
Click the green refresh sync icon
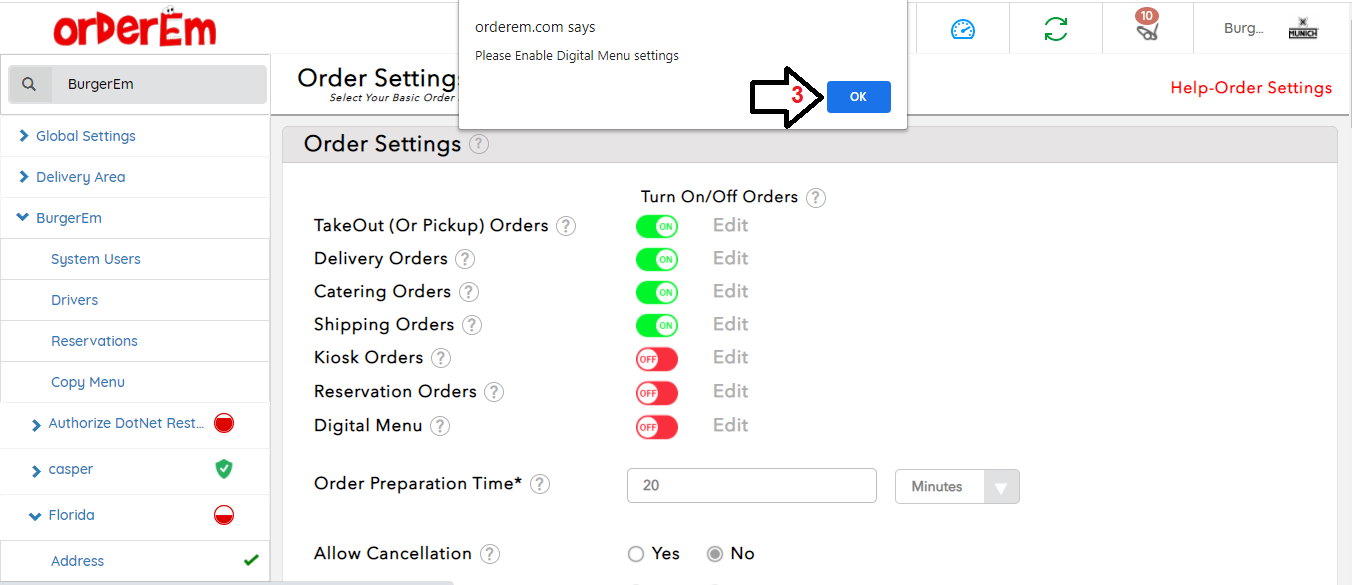1055,29
